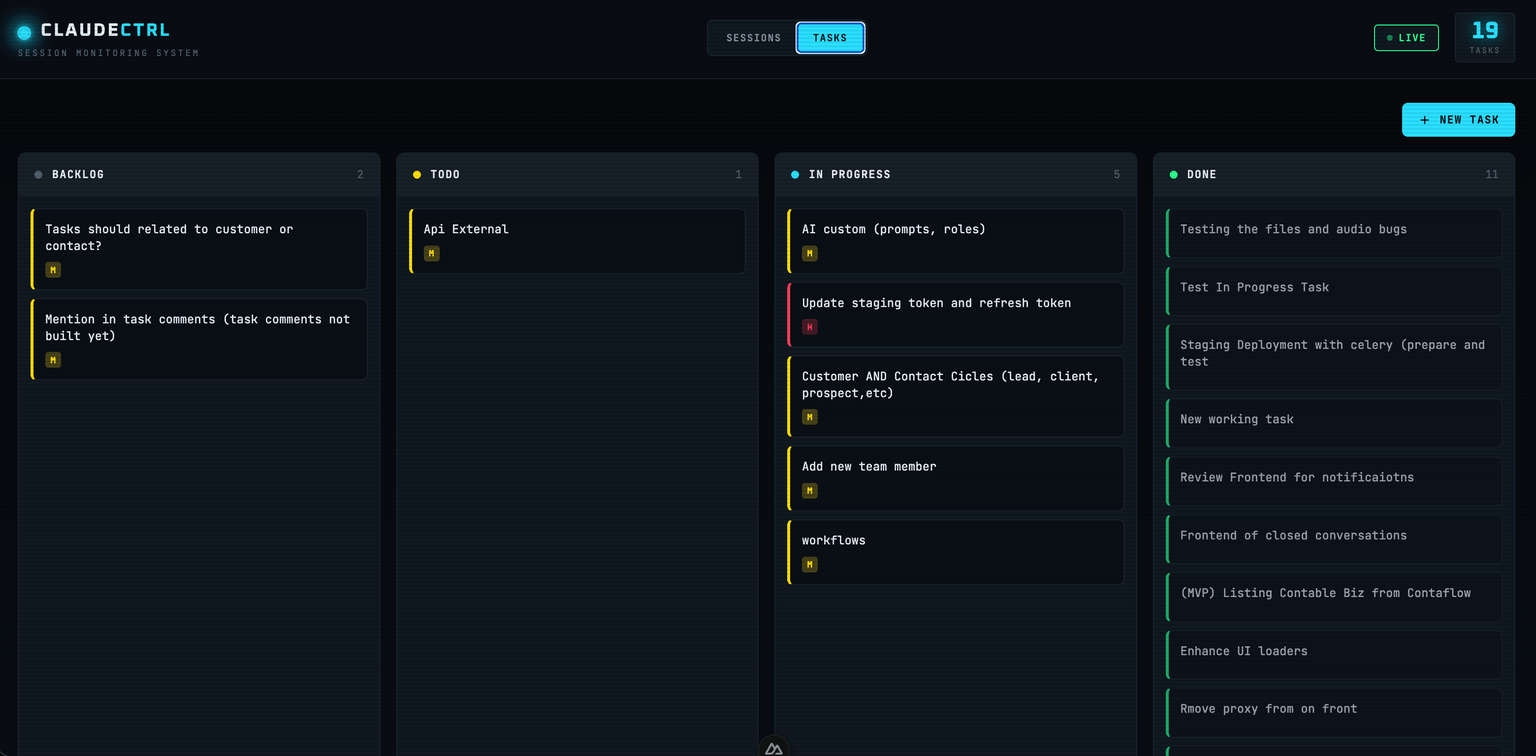Click the M badge on the workflows card

point(808,564)
